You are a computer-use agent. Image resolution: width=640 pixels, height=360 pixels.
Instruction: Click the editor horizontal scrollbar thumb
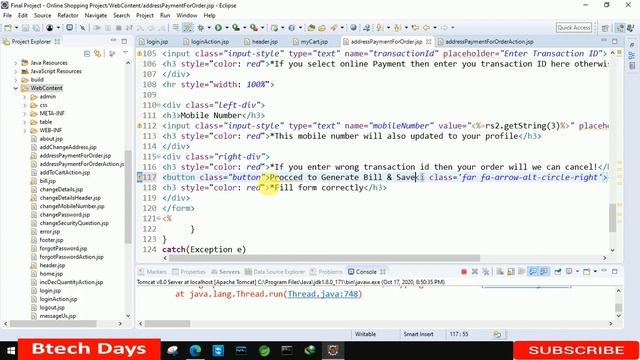click(324, 258)
